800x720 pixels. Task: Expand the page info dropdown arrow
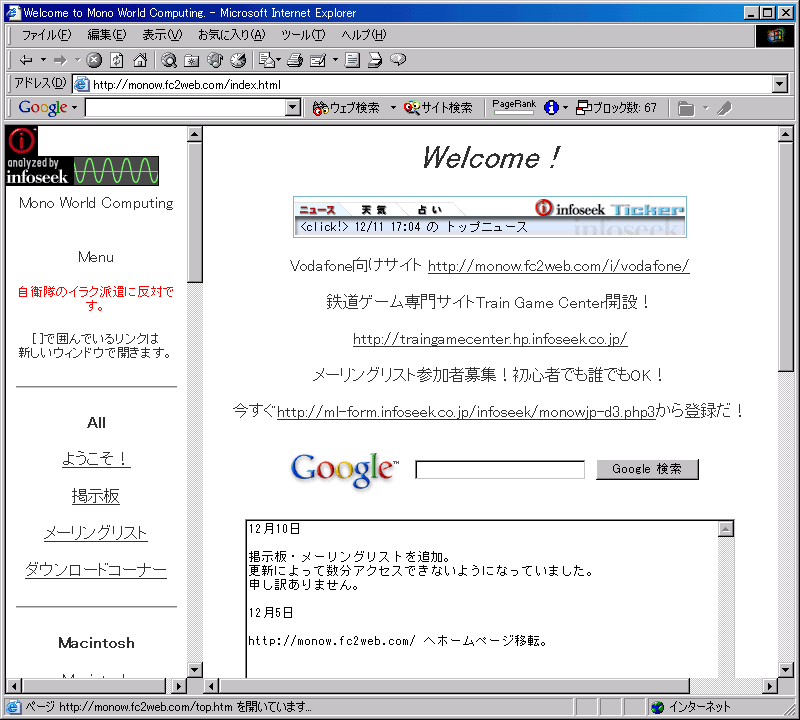click(565, 108)
